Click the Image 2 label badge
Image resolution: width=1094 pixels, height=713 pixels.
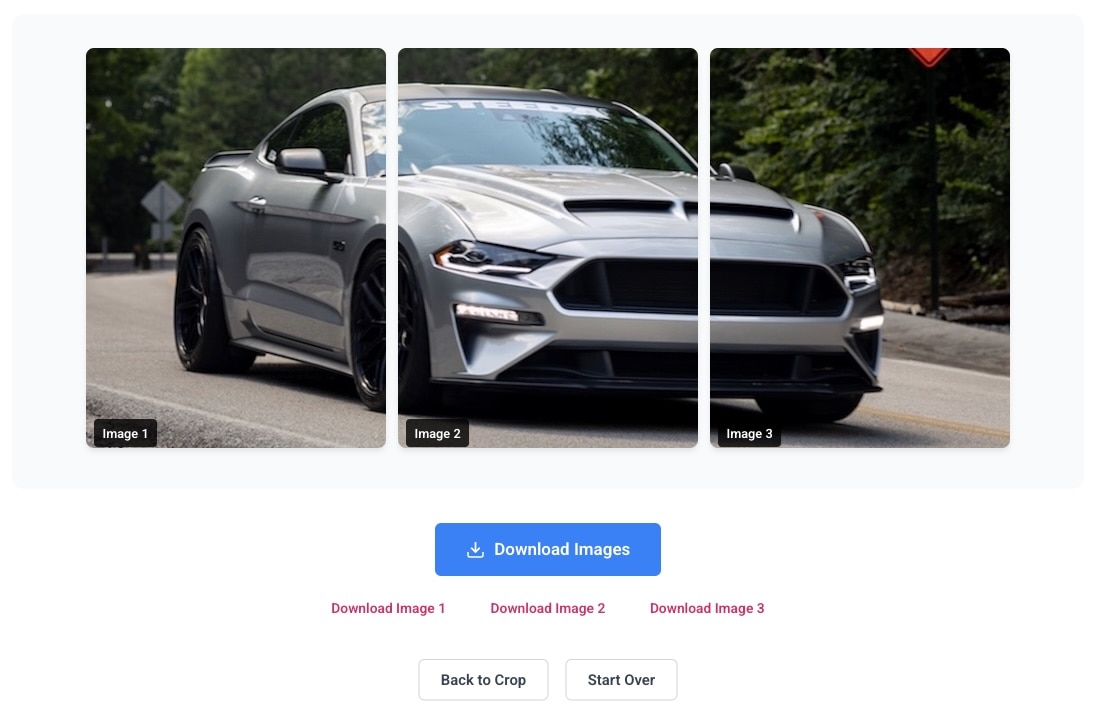(437, 433)
